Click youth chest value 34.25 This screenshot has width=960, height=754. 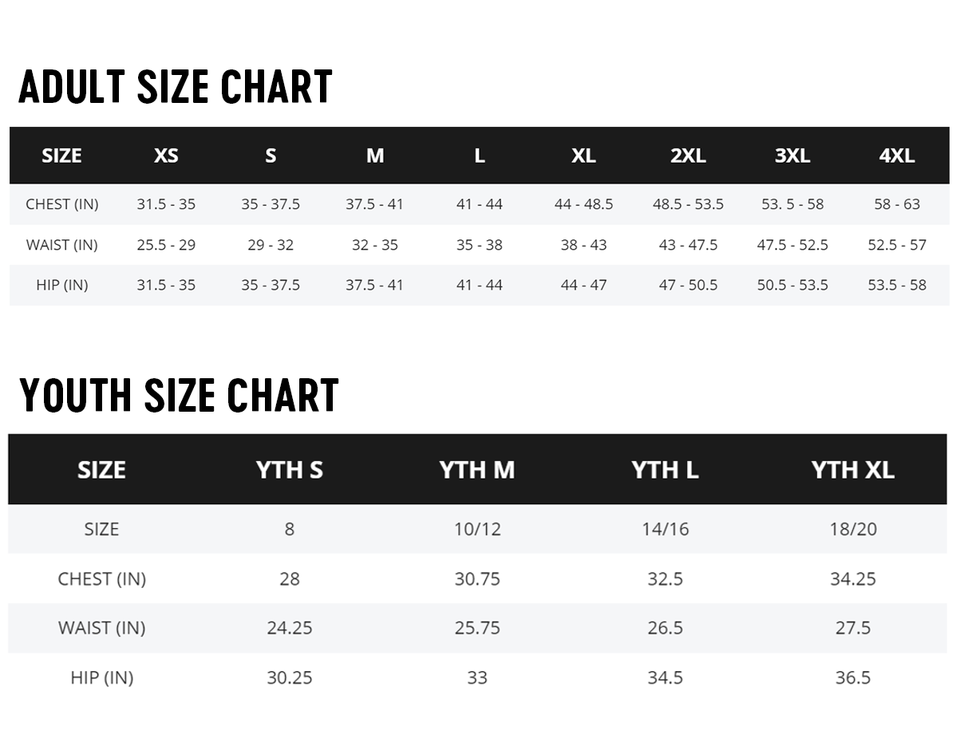pyautogui.click(x=853, y=579)
